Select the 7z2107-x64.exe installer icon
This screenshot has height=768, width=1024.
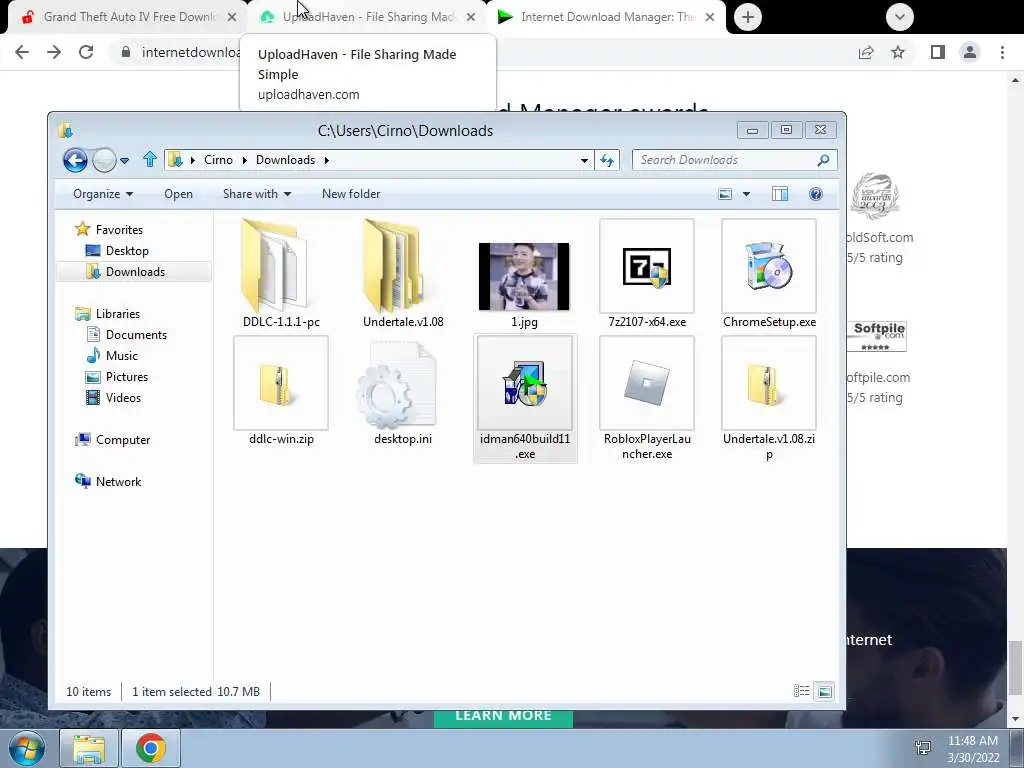[x=647, y=266]
